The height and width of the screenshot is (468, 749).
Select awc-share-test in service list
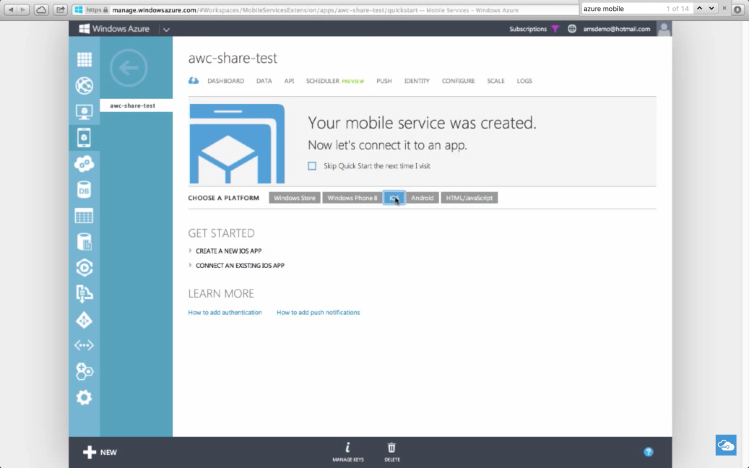pyautogui.click(x=136, y=106)
